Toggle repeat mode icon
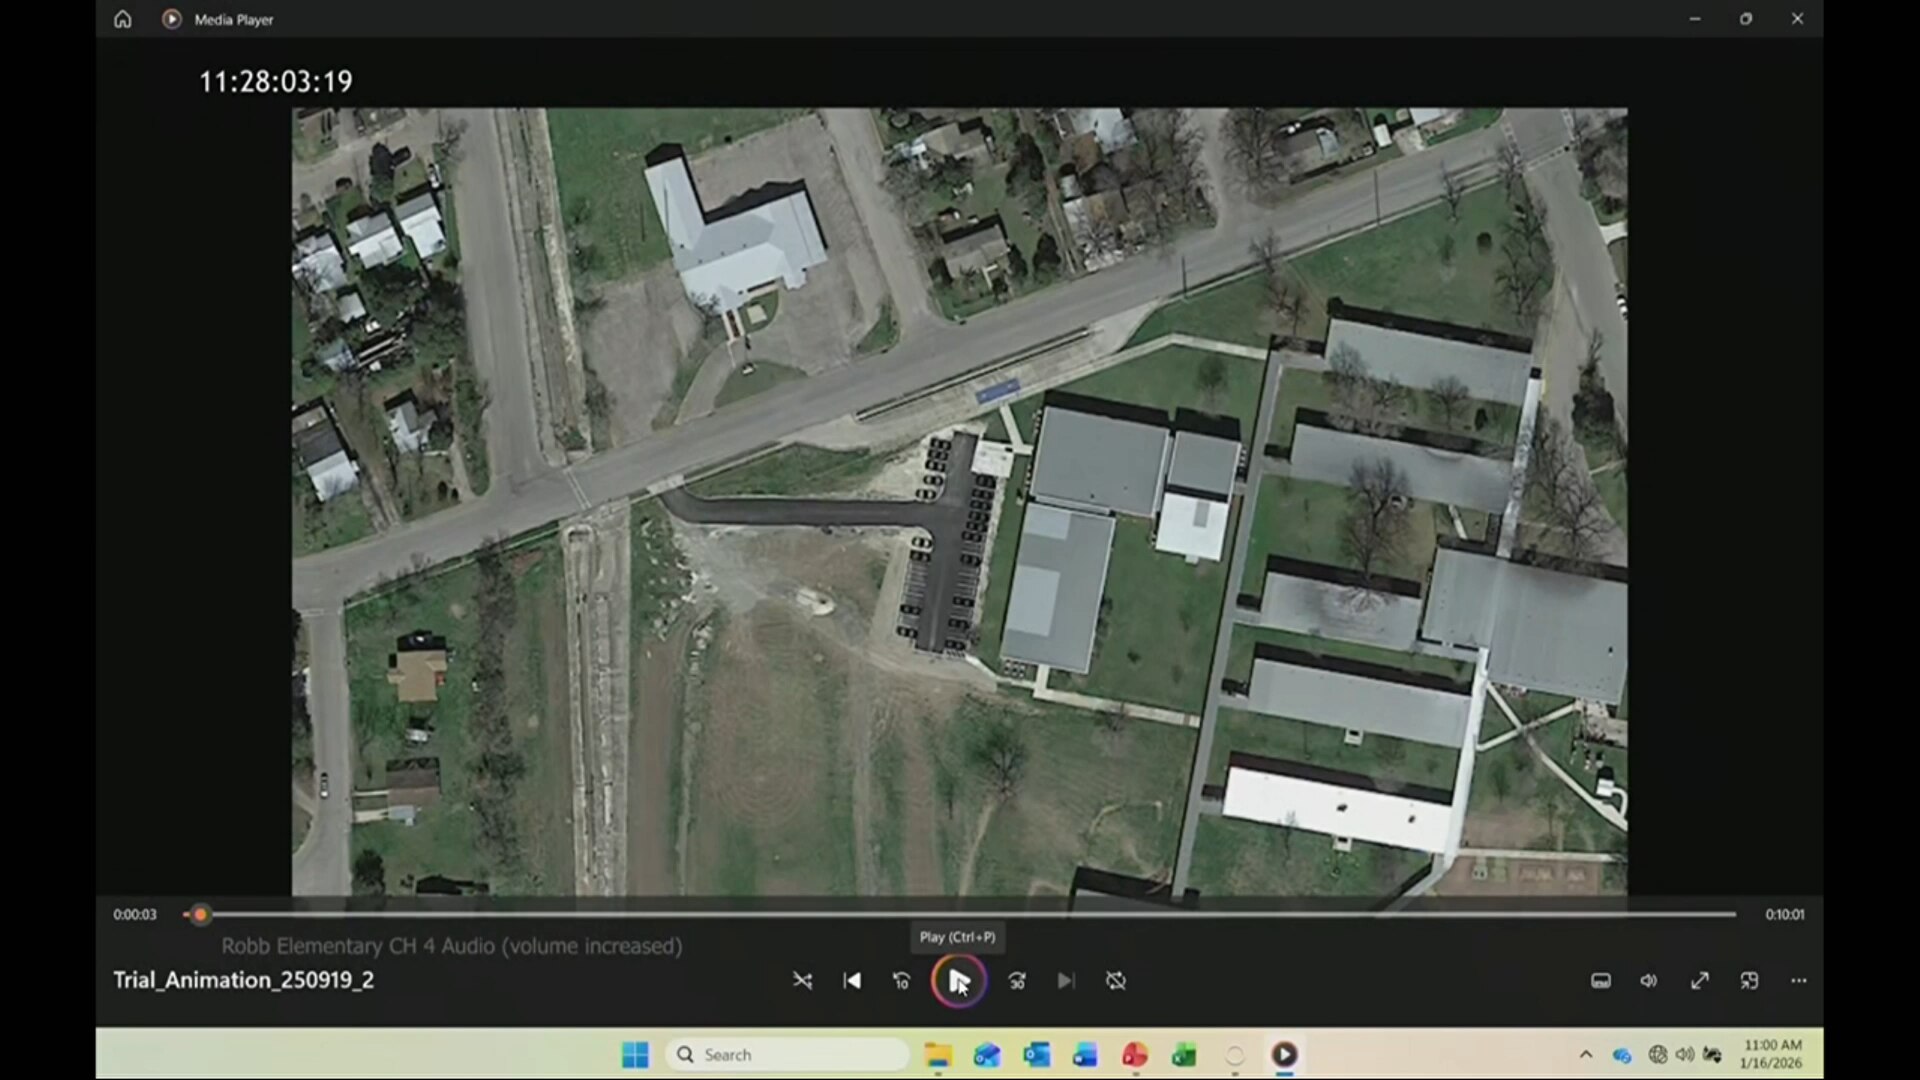Image resolution: width=1920 pixels, height=1080 pixels. pyautogui.click(x=1116, y=981)
